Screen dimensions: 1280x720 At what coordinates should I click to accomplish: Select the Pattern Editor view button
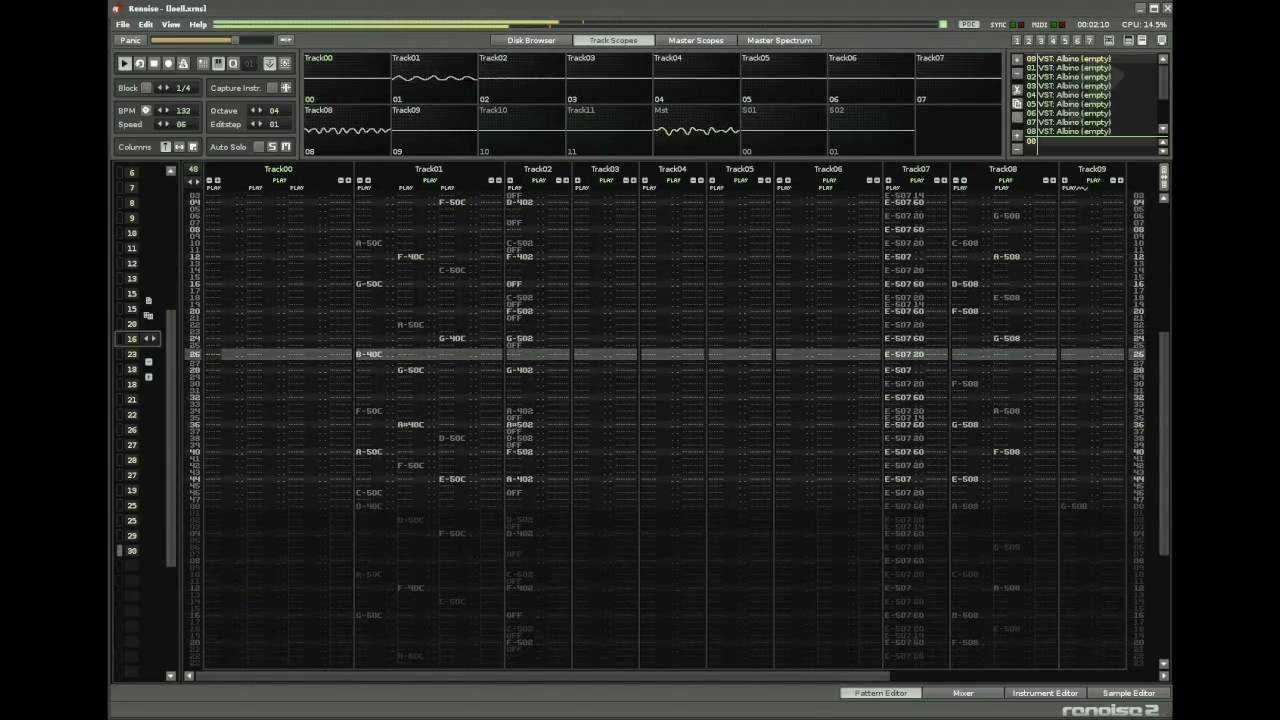[881, 693]
